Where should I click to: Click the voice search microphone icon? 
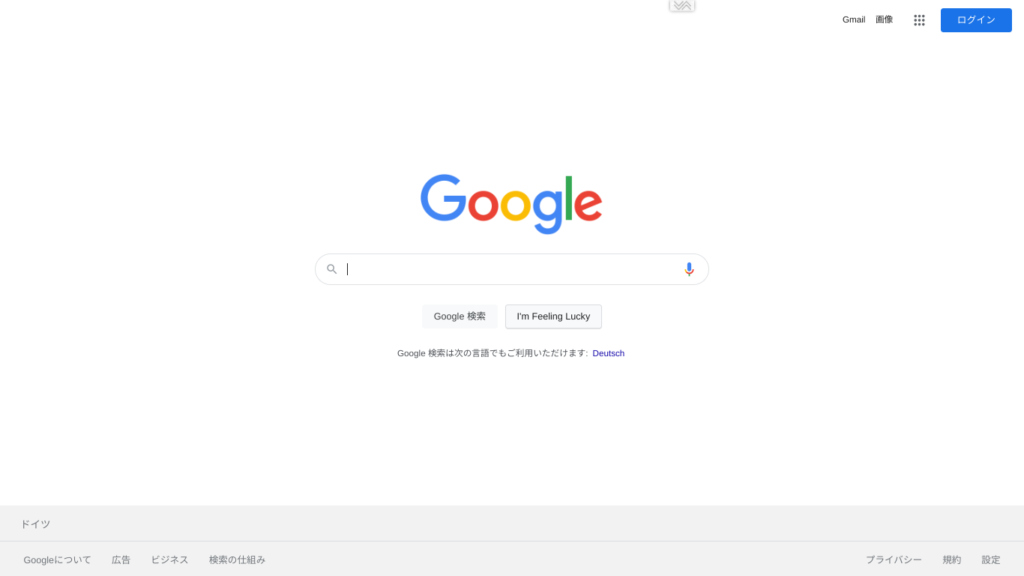point(689,269)
